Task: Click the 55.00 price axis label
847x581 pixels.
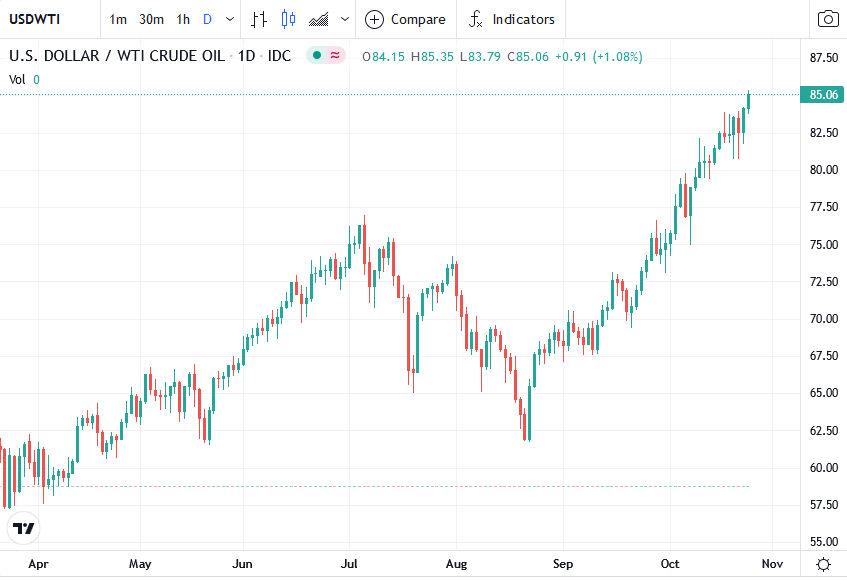Action: [824, 542]
